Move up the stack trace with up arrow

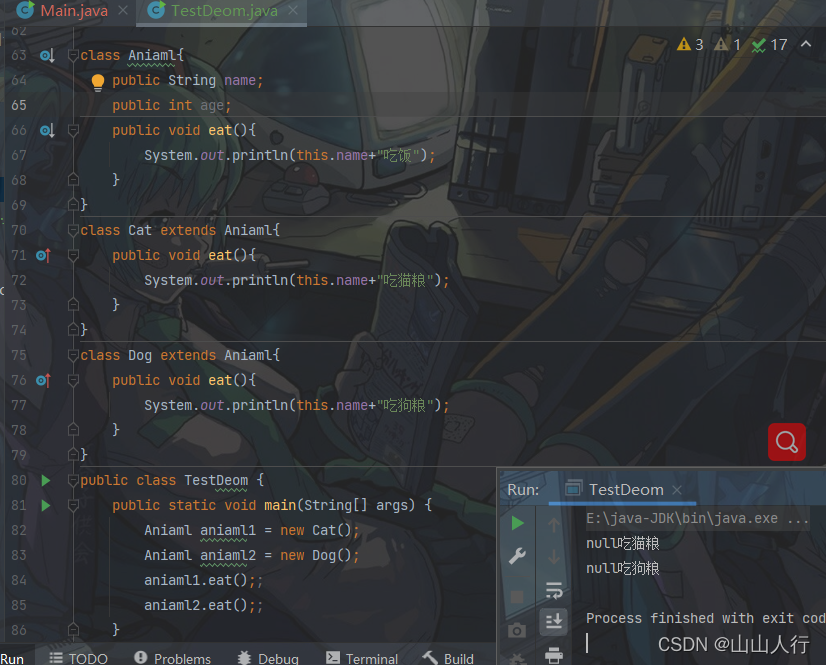[554, 524]
